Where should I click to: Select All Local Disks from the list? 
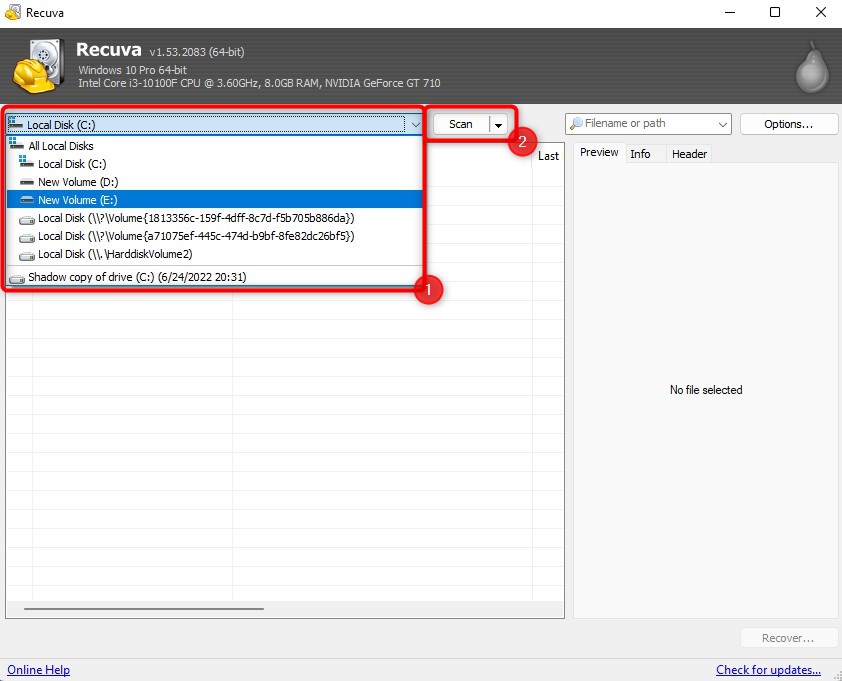214,146
